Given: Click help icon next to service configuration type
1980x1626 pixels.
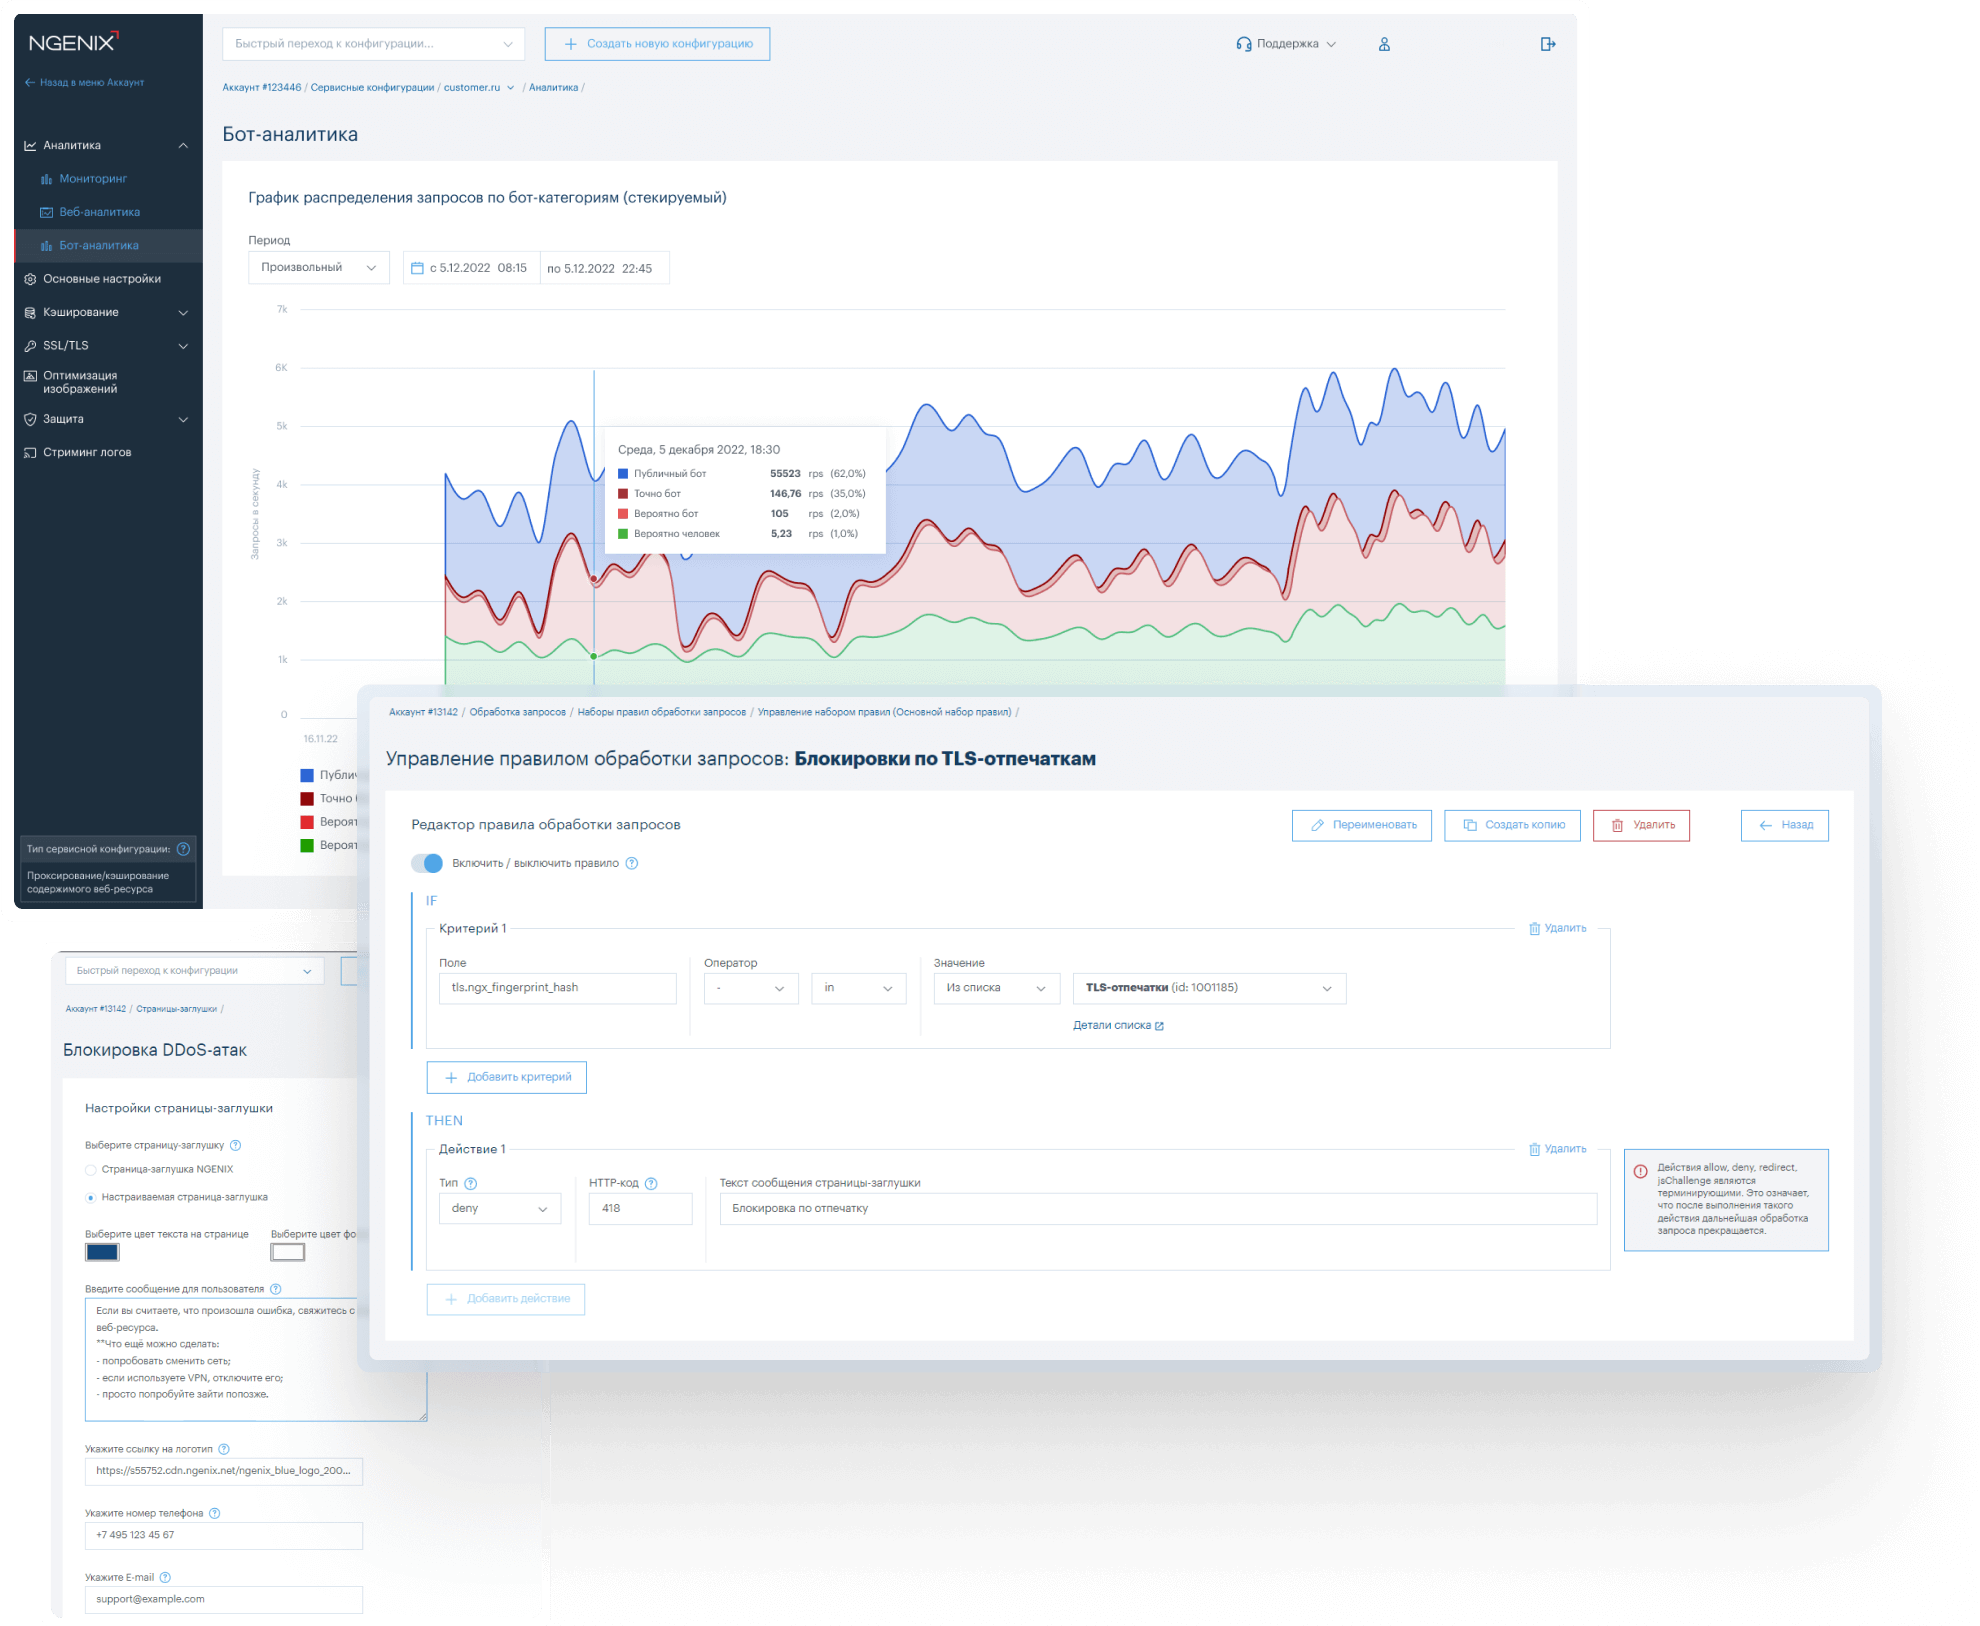Looking at the screenshot, I should click(x=183, y=849).
